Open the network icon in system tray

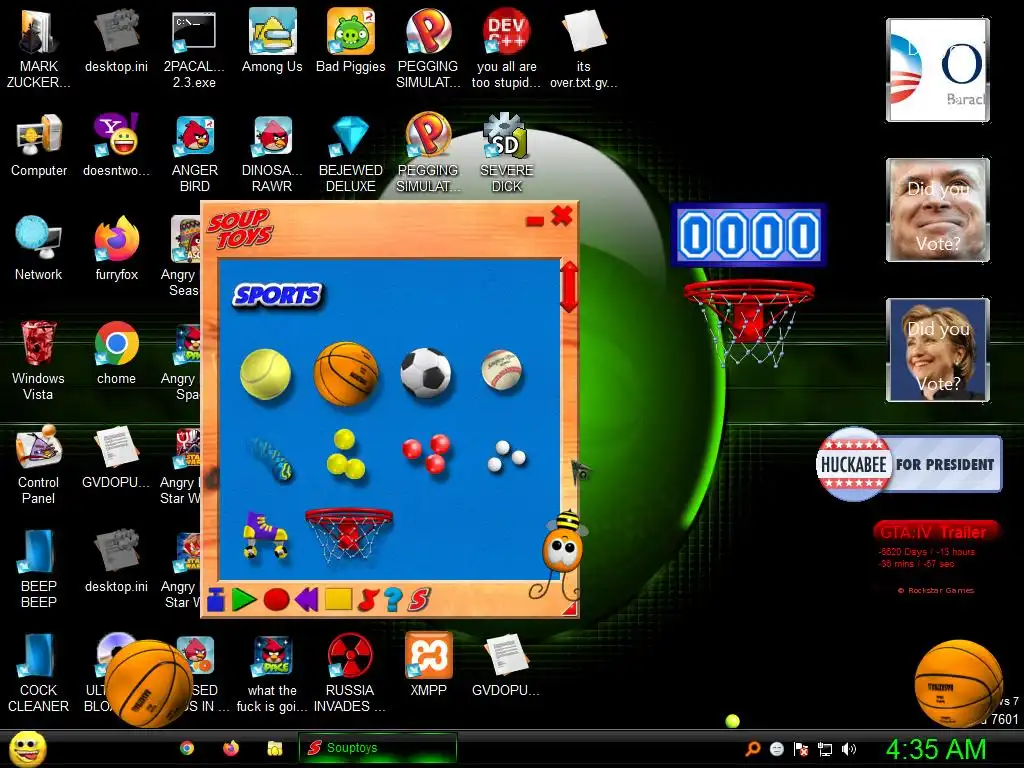click(x=825, y=749)
